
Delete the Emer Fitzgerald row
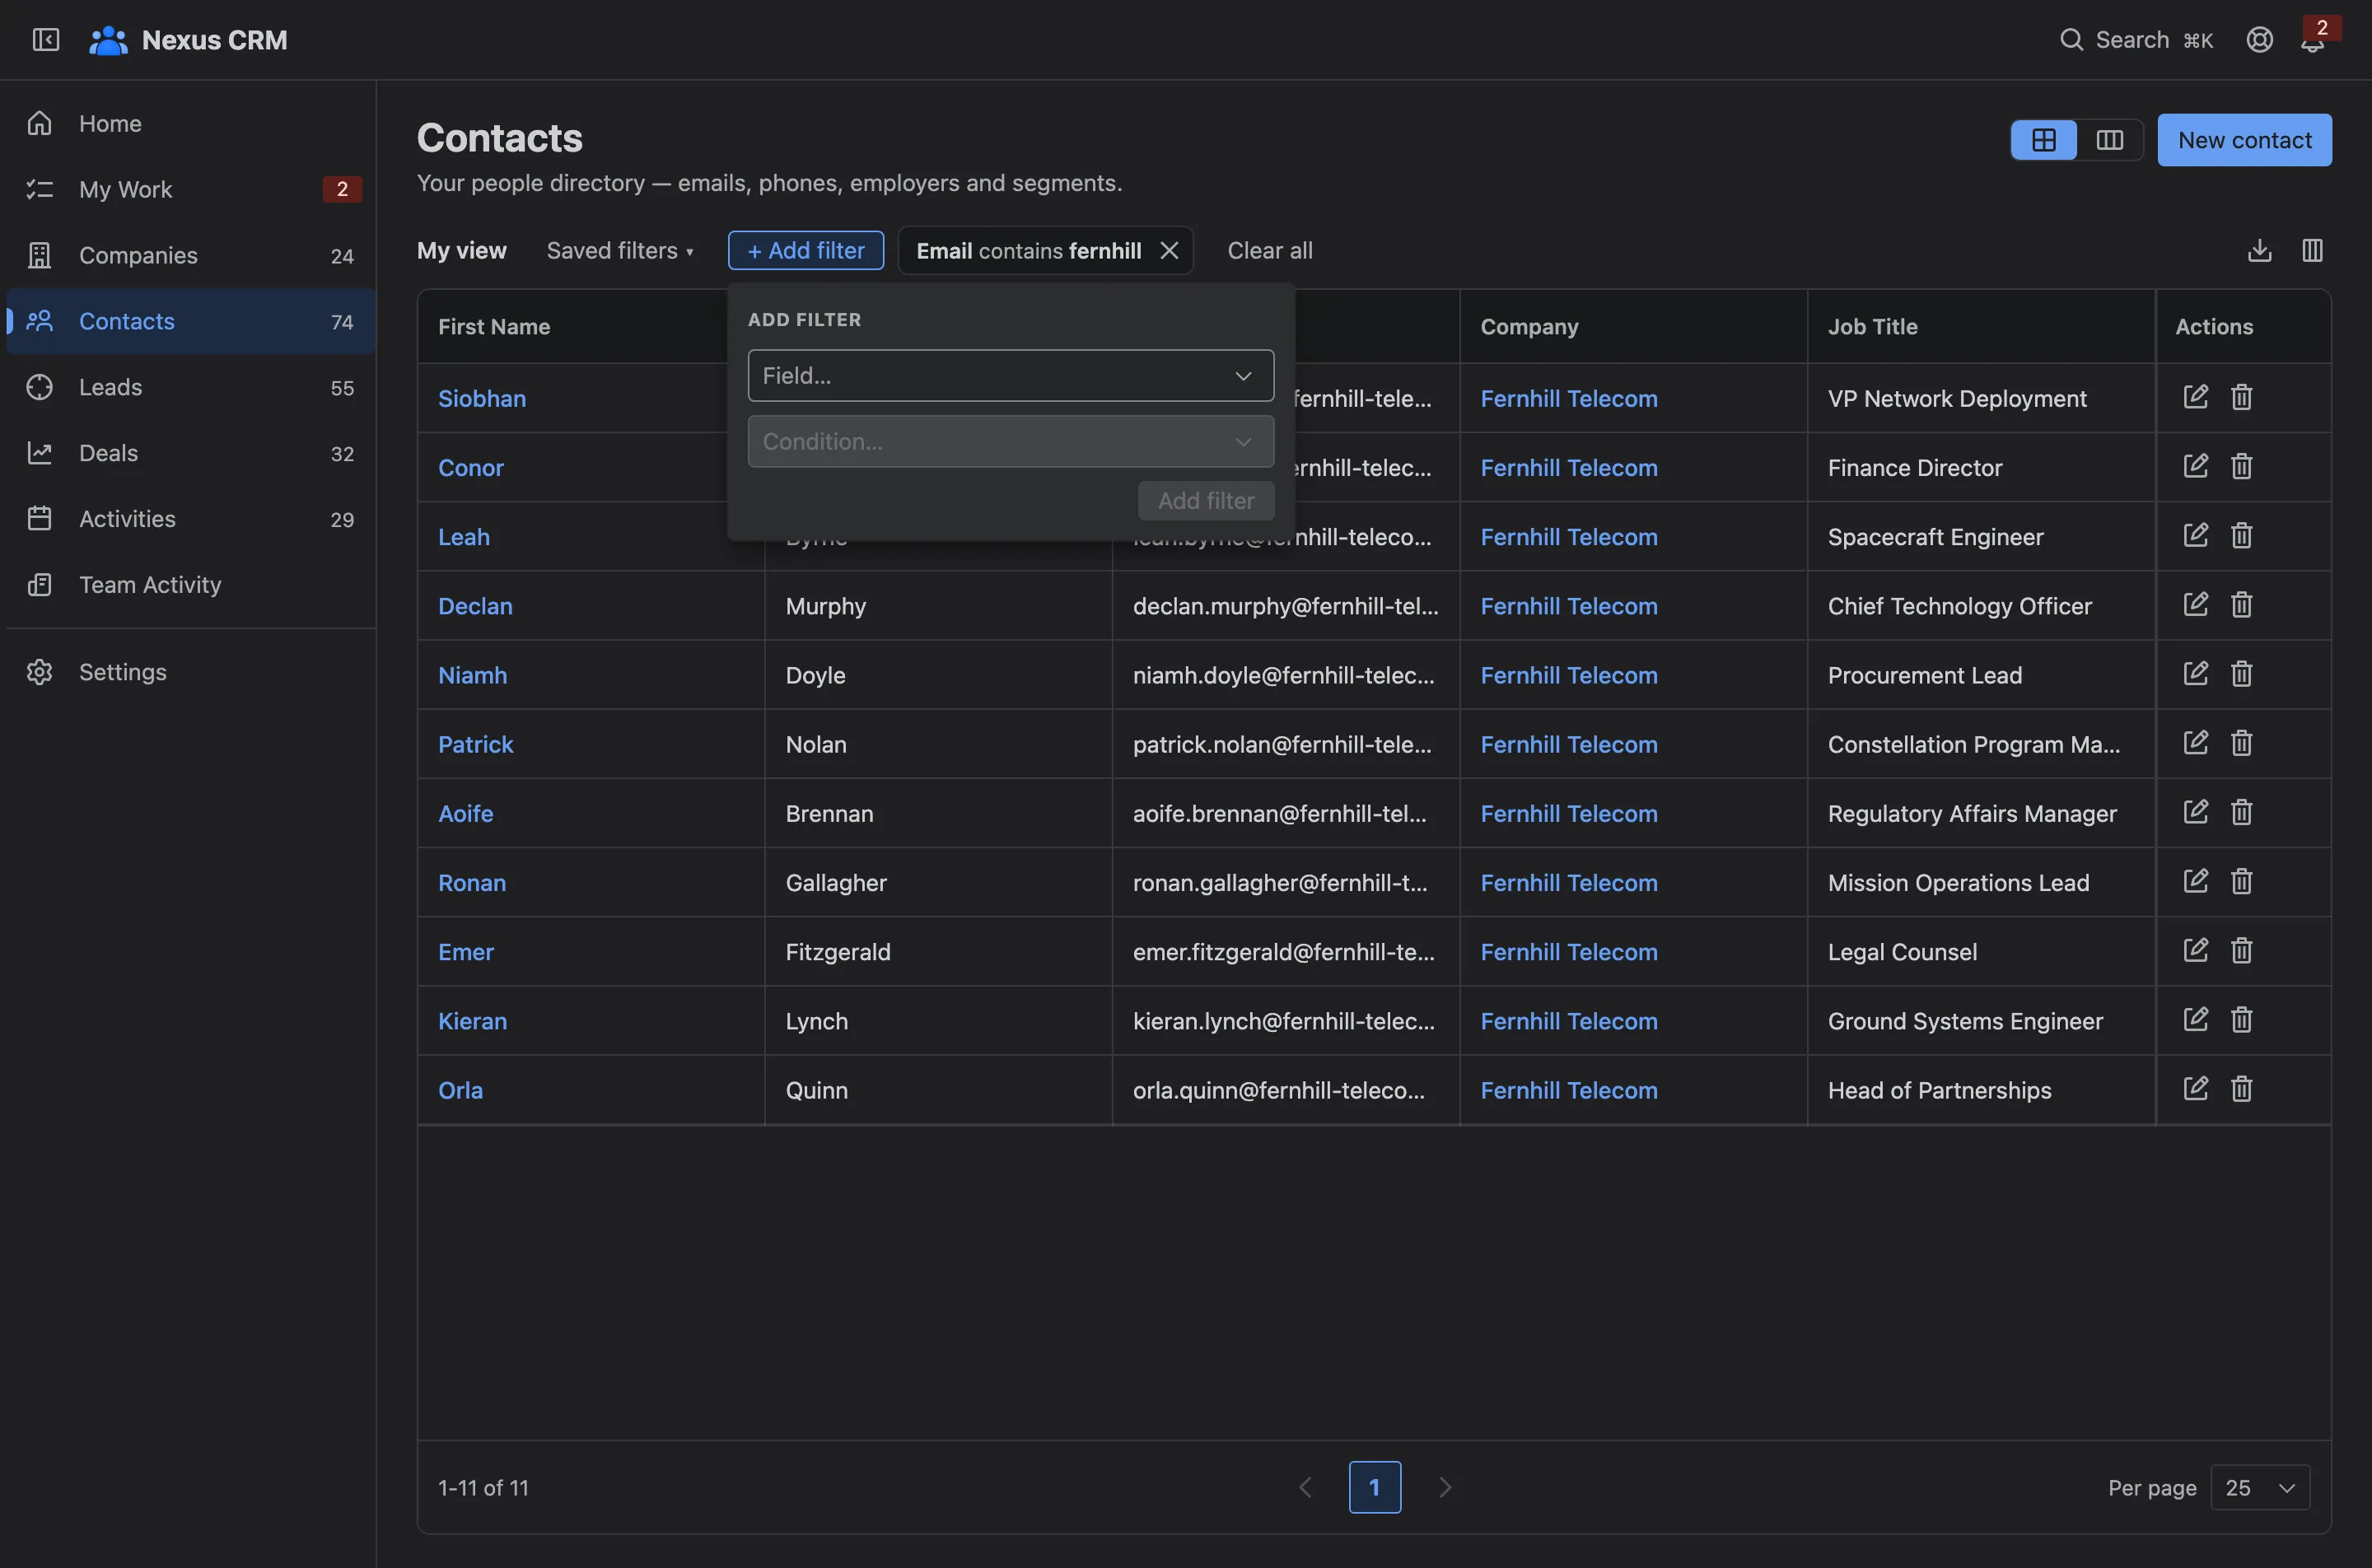click(2241, 950)
